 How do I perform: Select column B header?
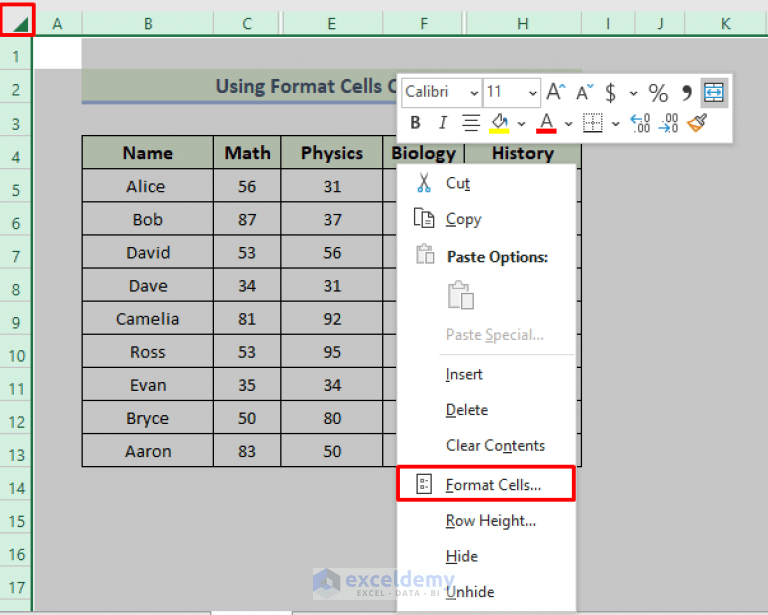[148, 24]
